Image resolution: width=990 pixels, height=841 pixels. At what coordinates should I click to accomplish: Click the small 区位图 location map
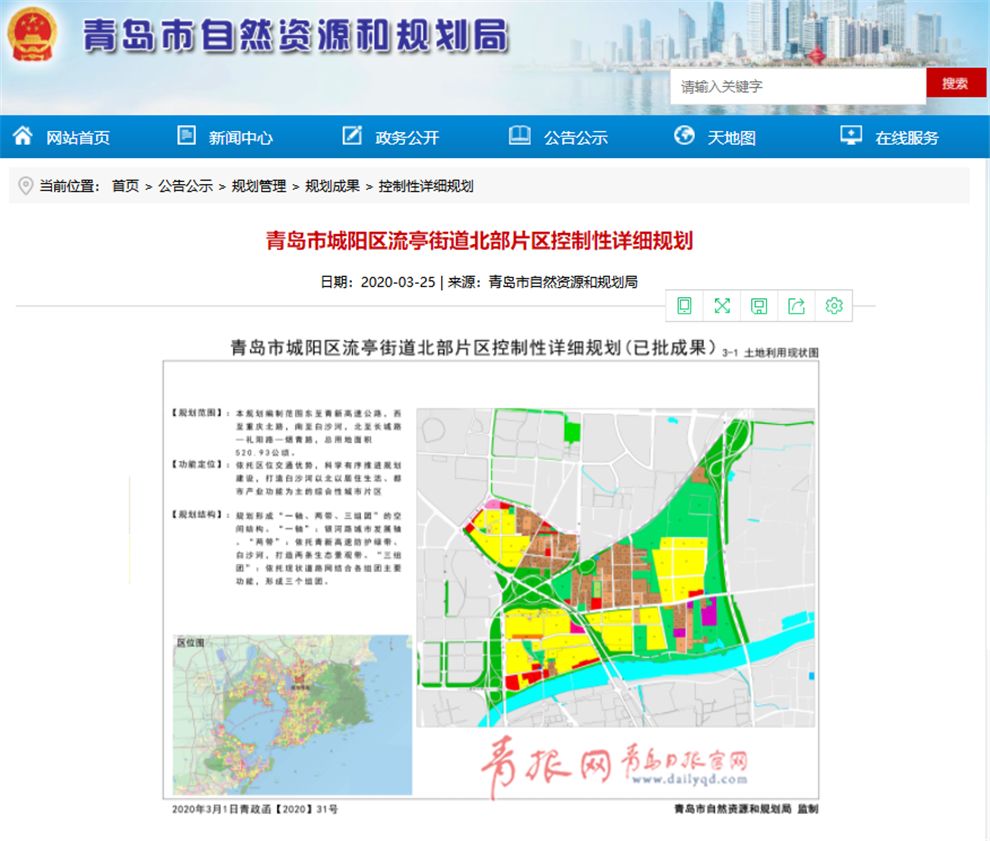[x=291, y=714]
